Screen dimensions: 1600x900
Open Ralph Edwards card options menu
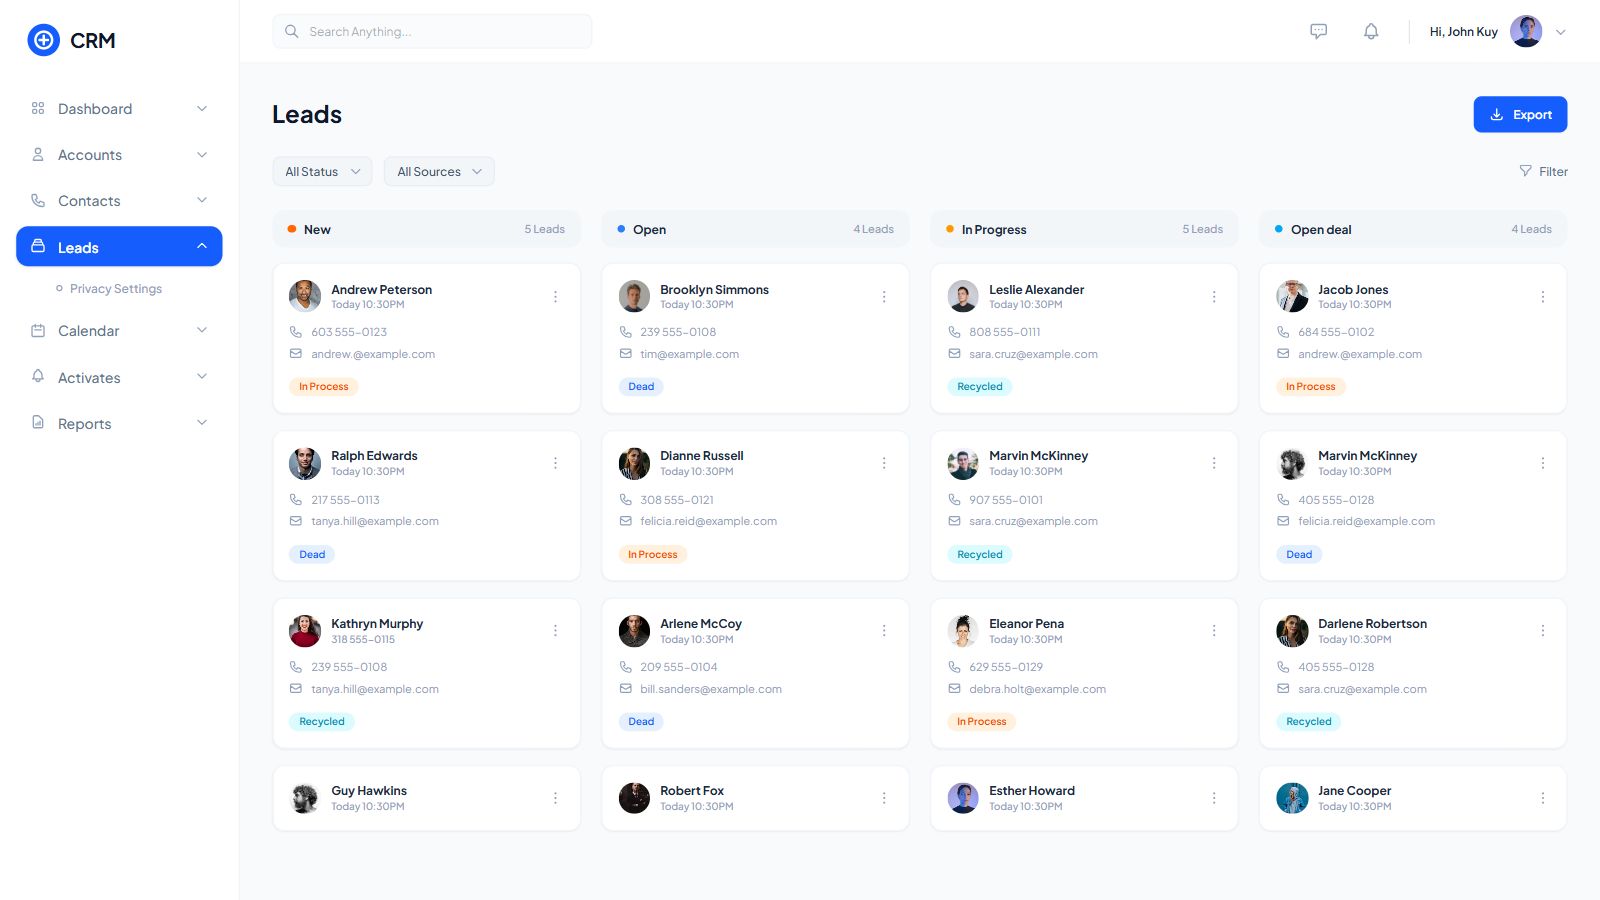(x=556, y=463)
